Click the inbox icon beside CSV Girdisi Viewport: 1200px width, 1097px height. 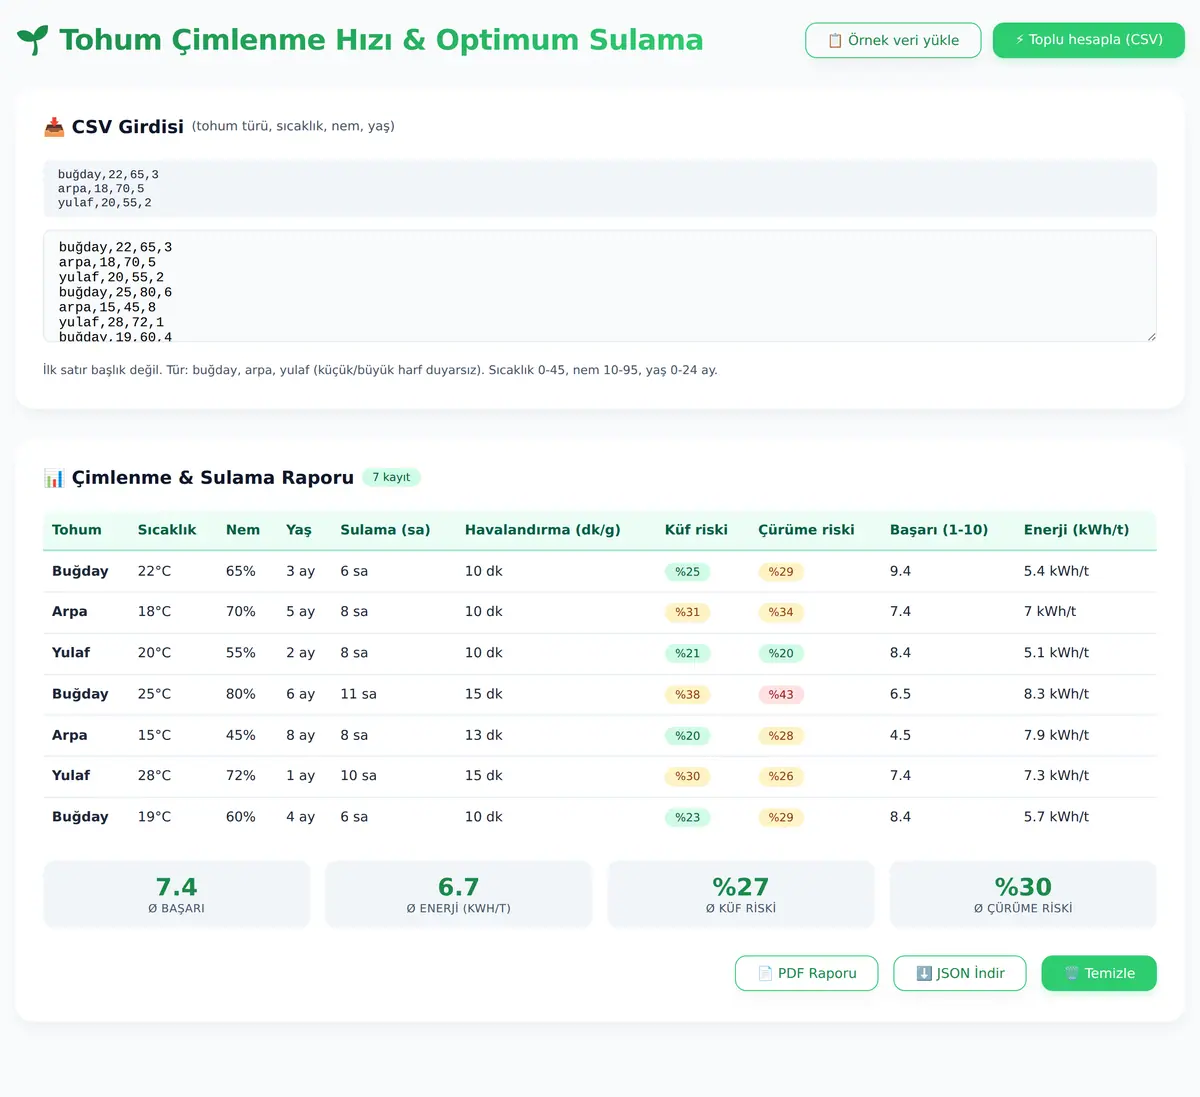click(54, 127)
